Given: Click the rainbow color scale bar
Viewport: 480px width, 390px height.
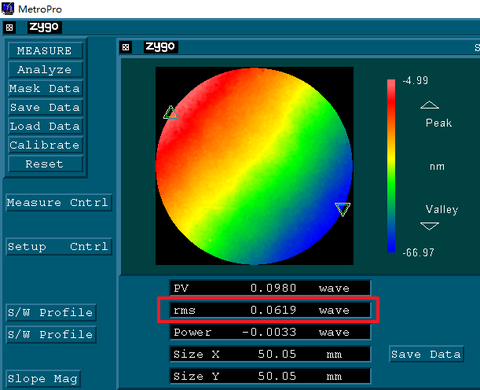Looking at the screenshot, I should [391, 166].
